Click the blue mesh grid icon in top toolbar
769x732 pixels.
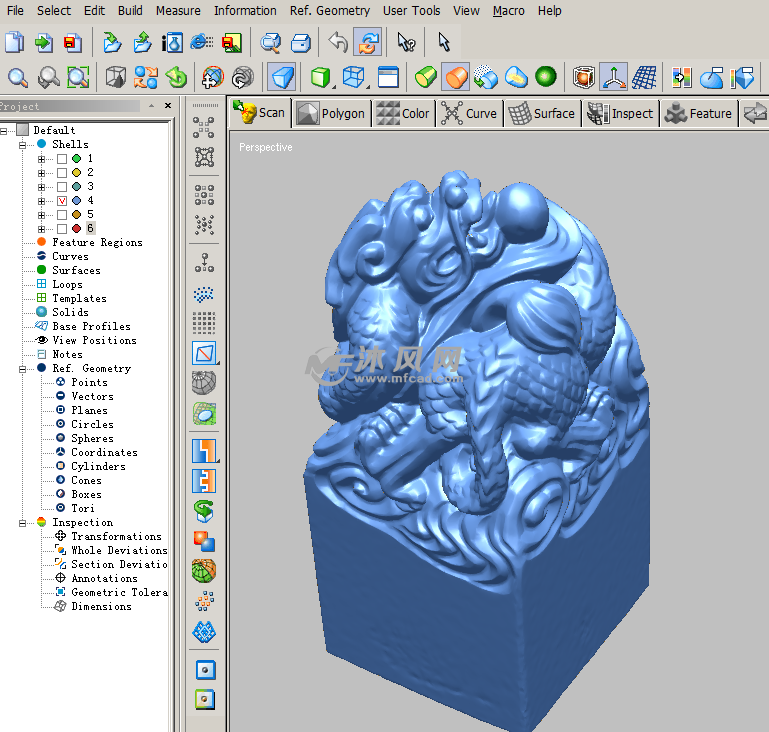(646, 77)
